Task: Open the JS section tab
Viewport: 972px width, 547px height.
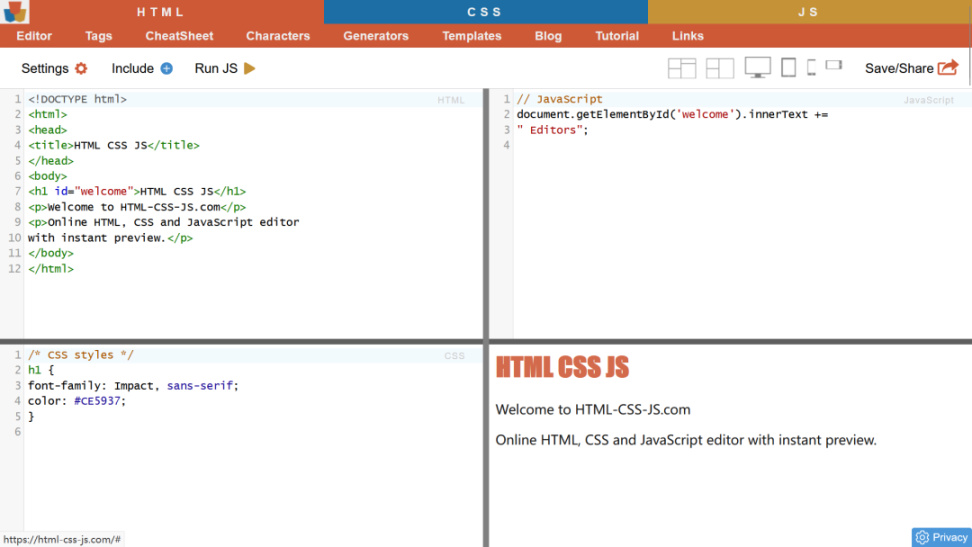Action: 810,12
